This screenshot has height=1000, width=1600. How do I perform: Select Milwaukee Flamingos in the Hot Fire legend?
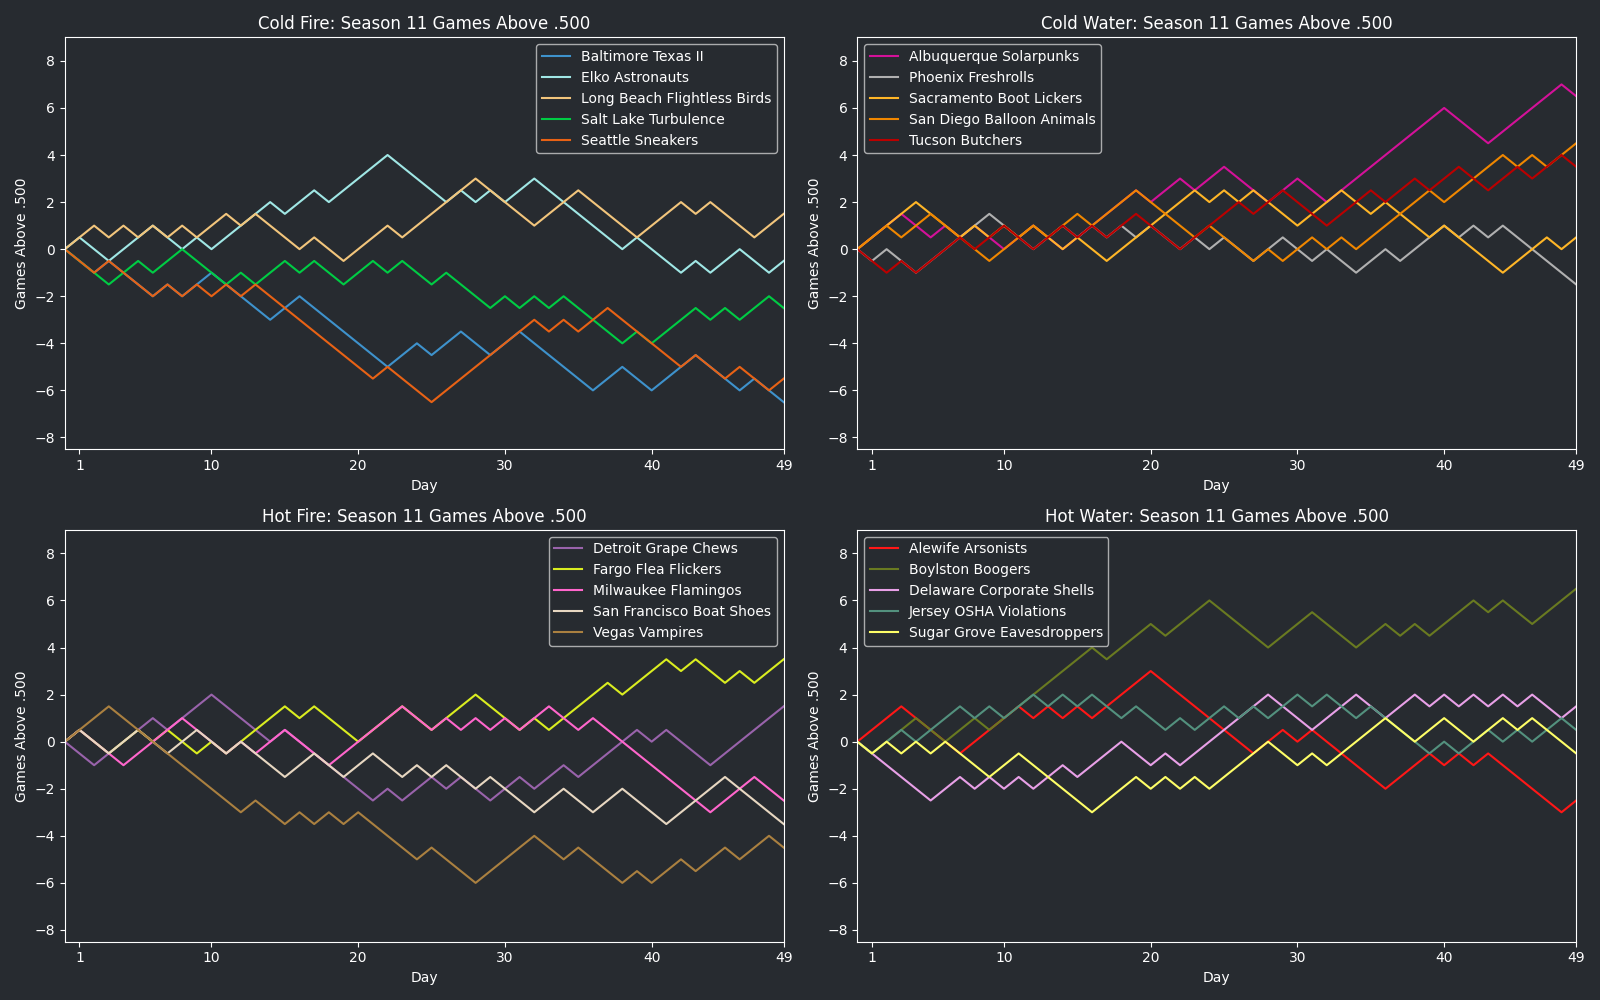pyautogui.click(x=666, y=590)
